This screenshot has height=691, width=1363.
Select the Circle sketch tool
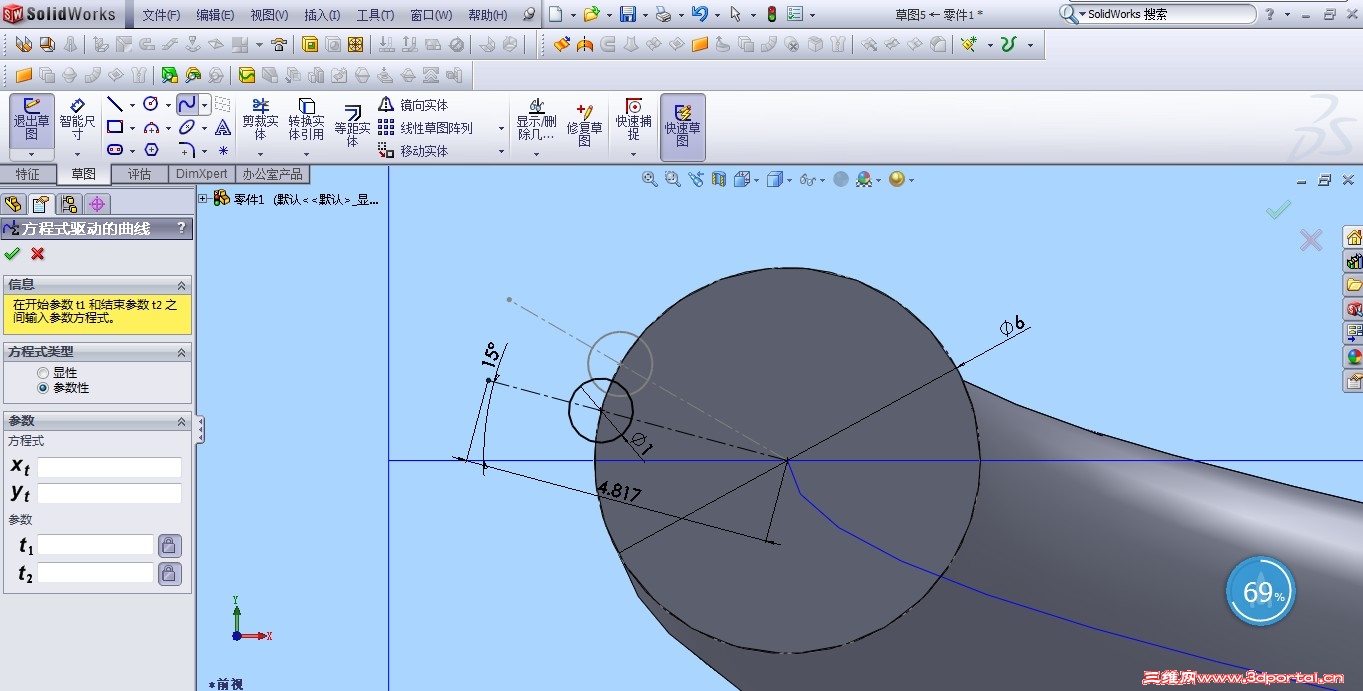[151, 104]
